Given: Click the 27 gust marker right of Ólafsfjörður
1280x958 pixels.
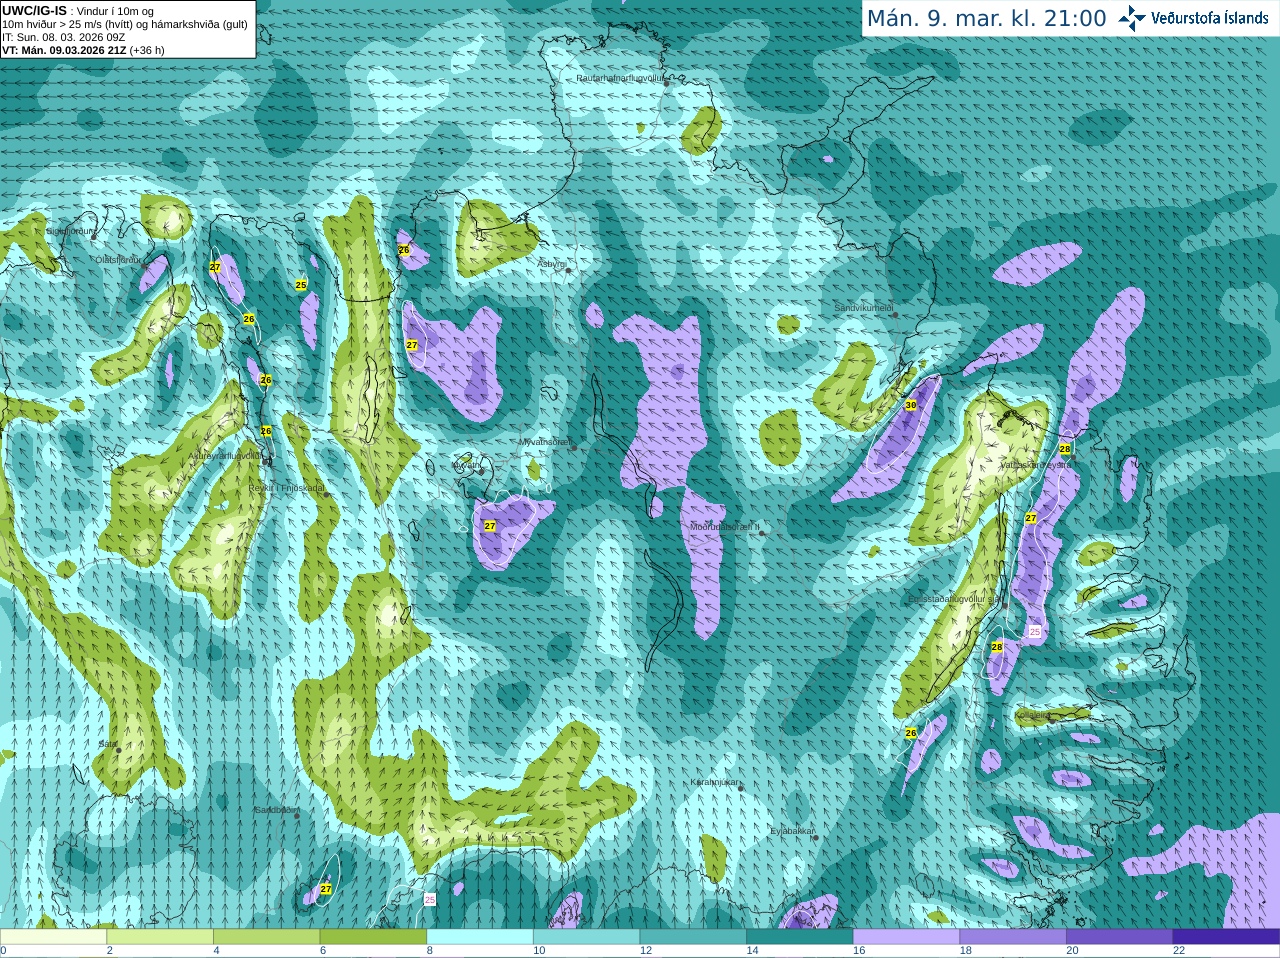Looking at the screenshot, I should (x=215, y=267).
